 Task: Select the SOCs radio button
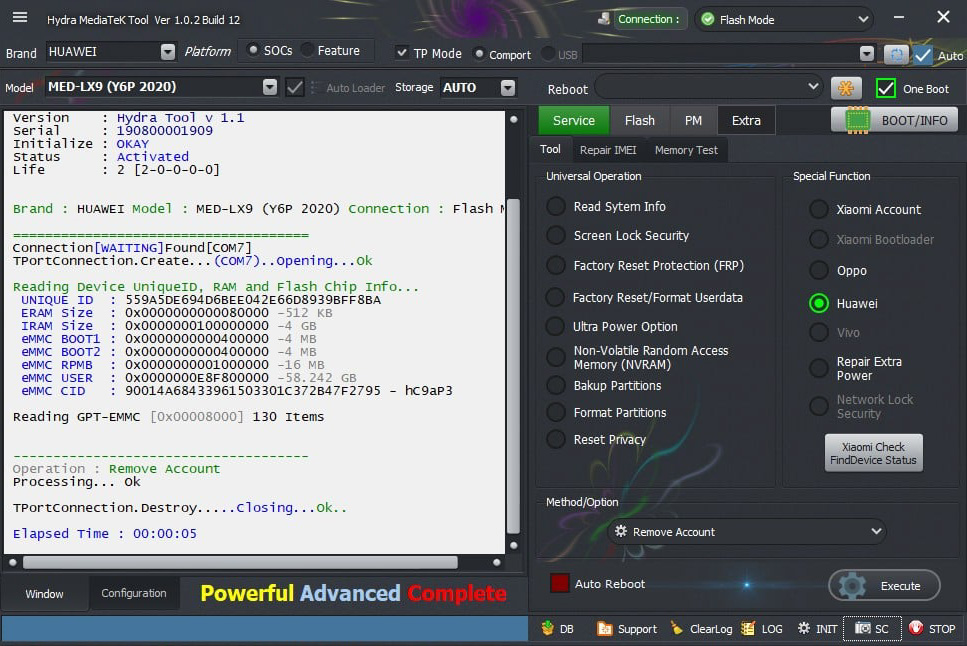[252, 50]
